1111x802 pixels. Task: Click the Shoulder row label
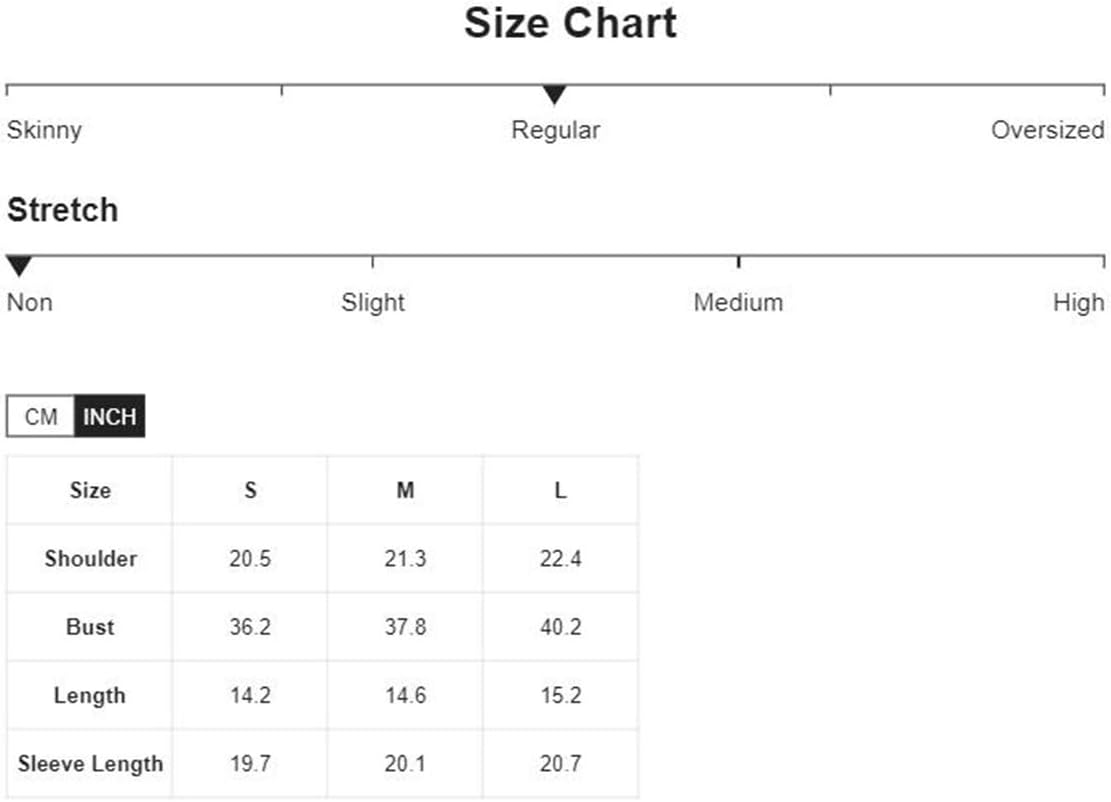pos(90,558)
